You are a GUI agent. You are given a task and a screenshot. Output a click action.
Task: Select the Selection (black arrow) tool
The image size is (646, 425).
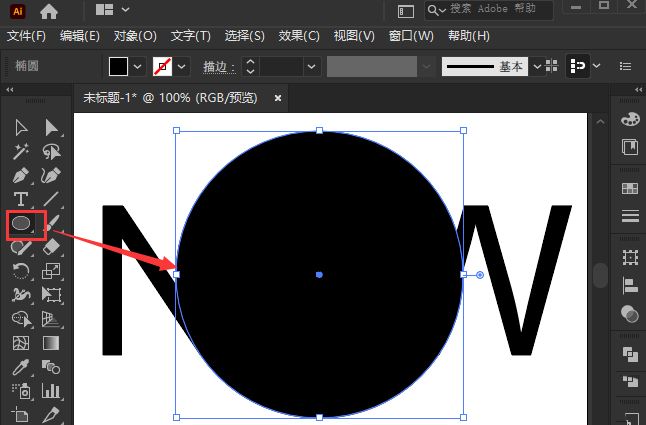pyautogui.click(x=21, y=128)
